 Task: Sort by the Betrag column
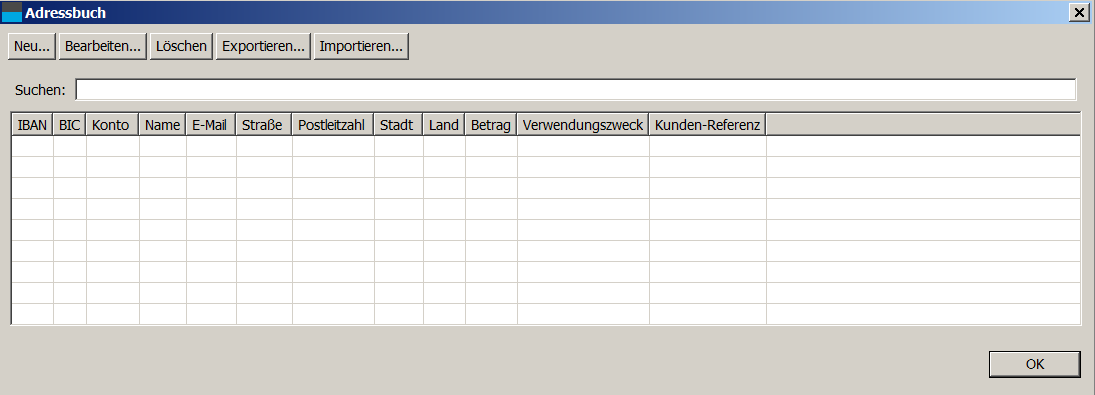tap(491, 125)
